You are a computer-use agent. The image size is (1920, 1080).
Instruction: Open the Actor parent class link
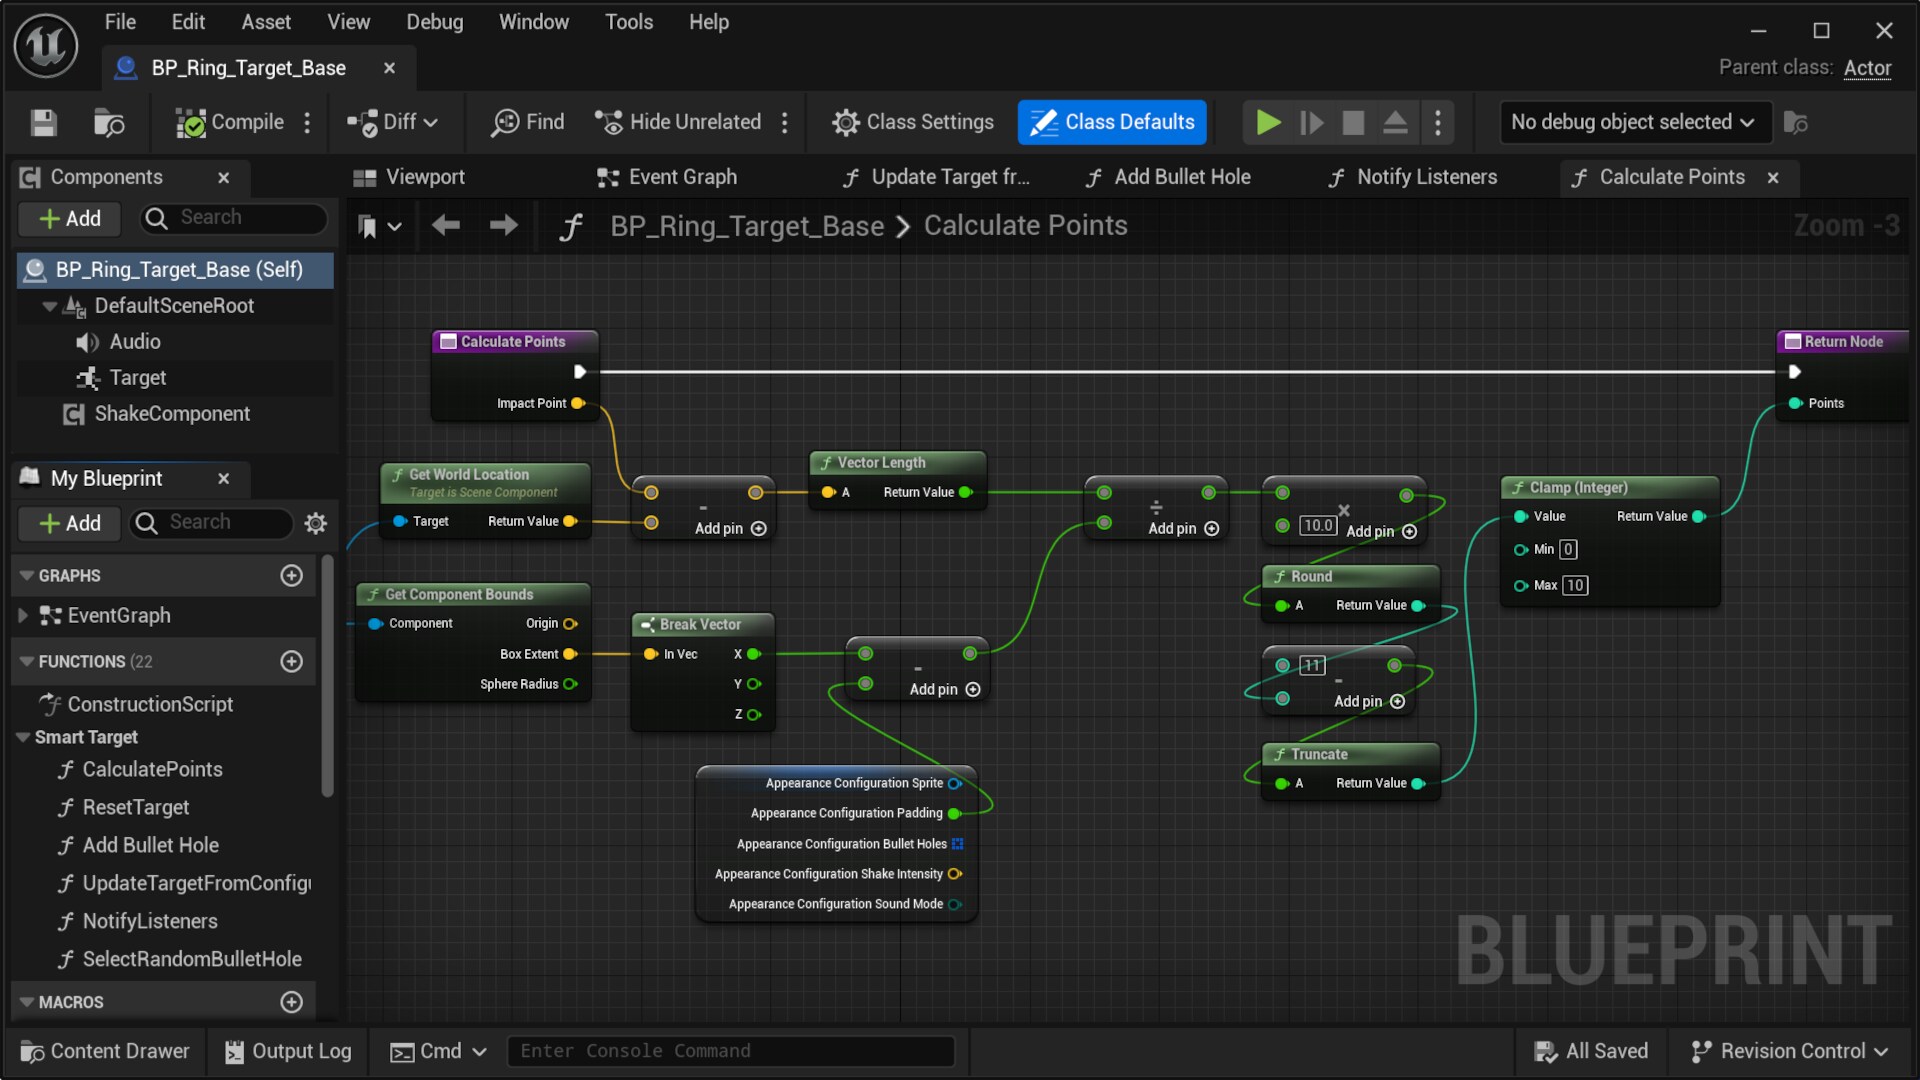[1867, 68]
